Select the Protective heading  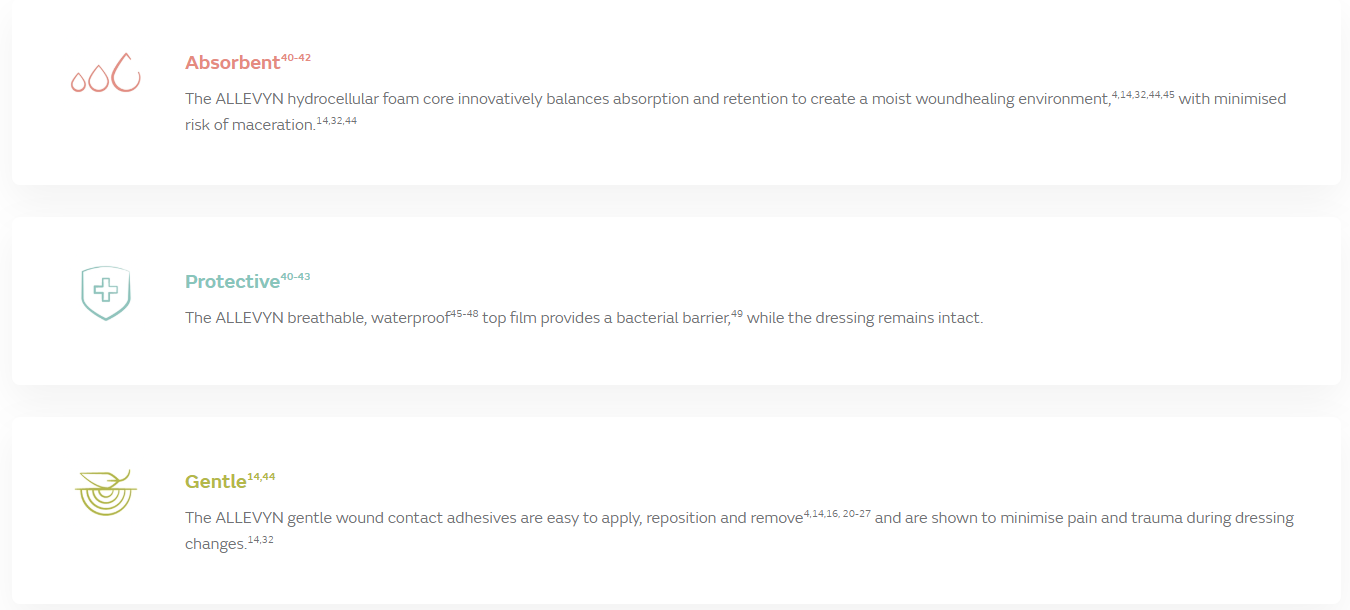[x=232, y=282]
